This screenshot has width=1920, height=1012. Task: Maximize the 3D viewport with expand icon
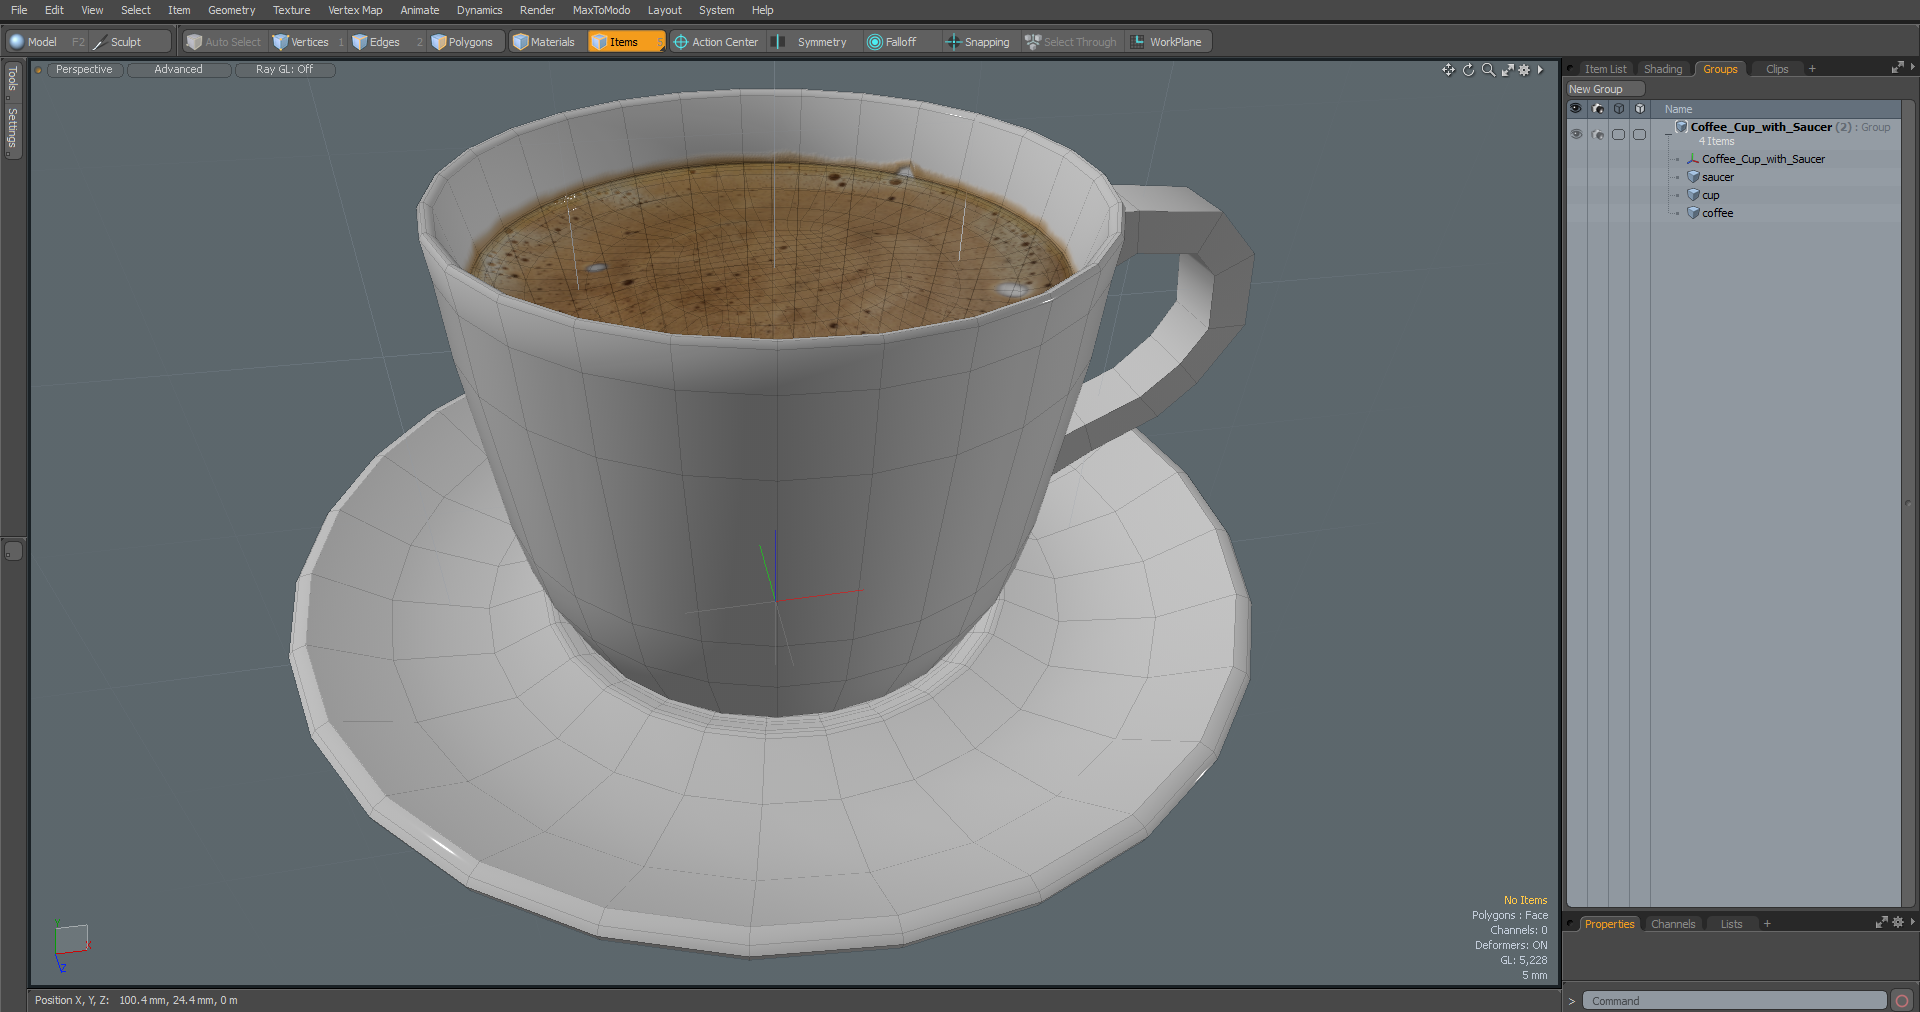pyautogui.click(x=1507, y=70)
